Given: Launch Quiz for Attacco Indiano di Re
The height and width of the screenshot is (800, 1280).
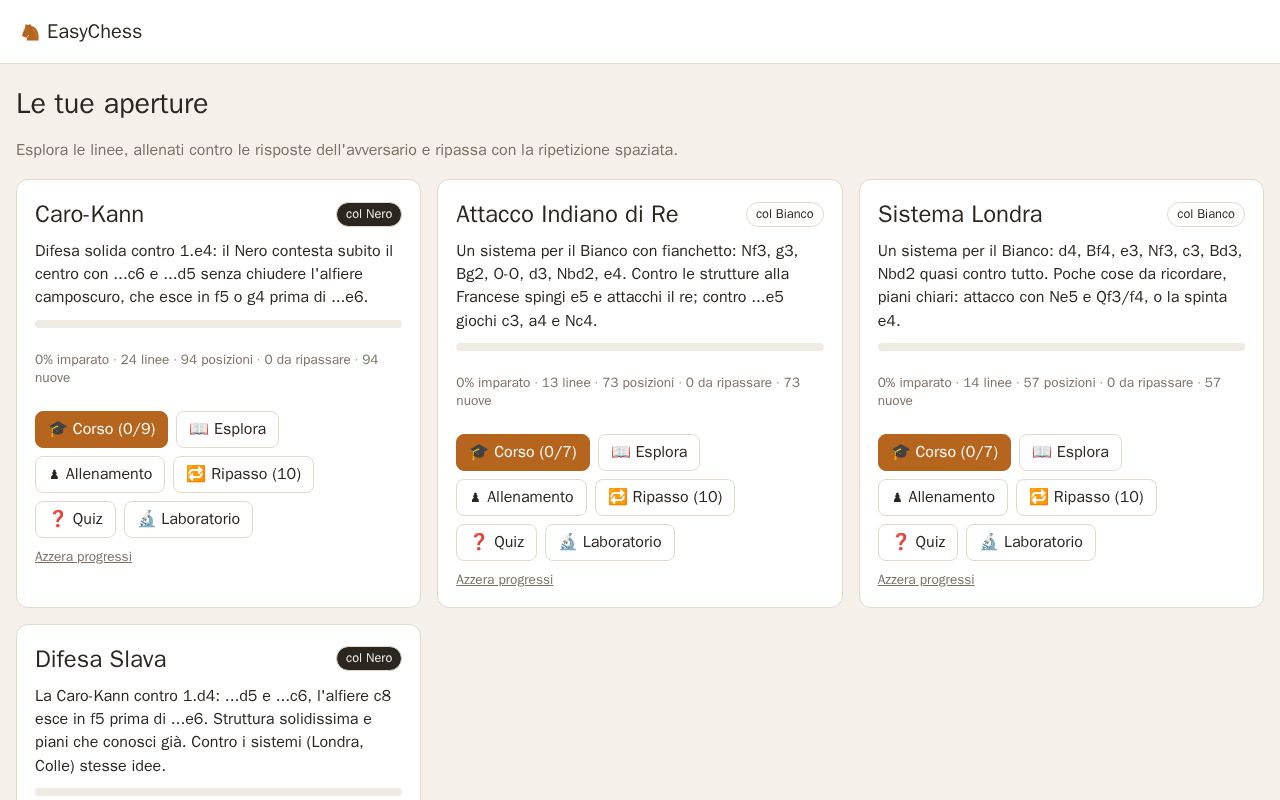Looking at the screenshot, I should pos(496,542).
